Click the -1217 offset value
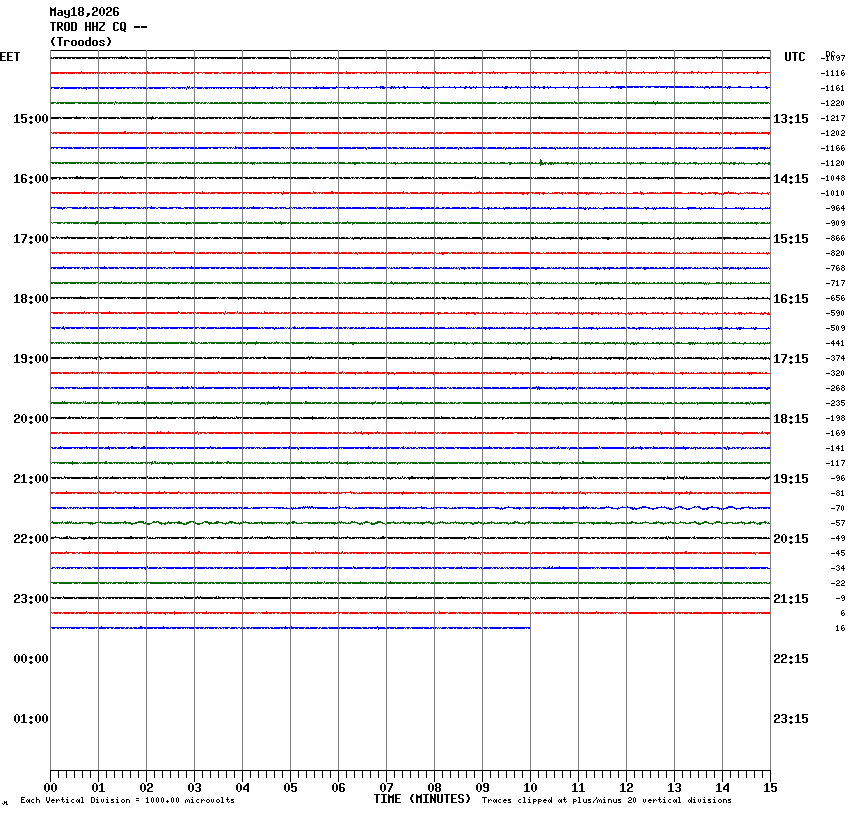Viewport: 850px width, 814px height. point(833,118)
